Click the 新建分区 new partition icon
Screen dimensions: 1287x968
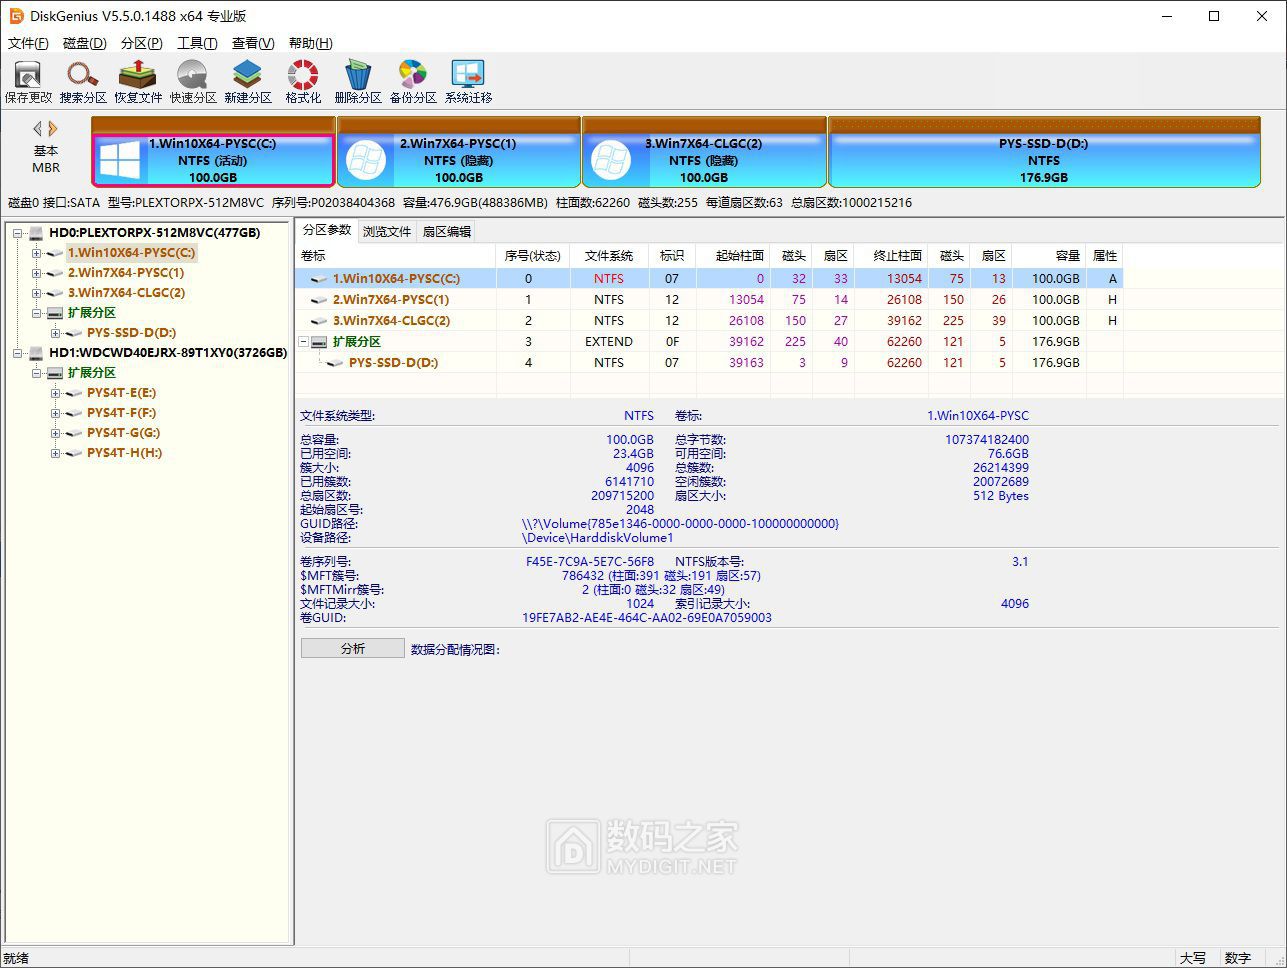pos(248,82)
